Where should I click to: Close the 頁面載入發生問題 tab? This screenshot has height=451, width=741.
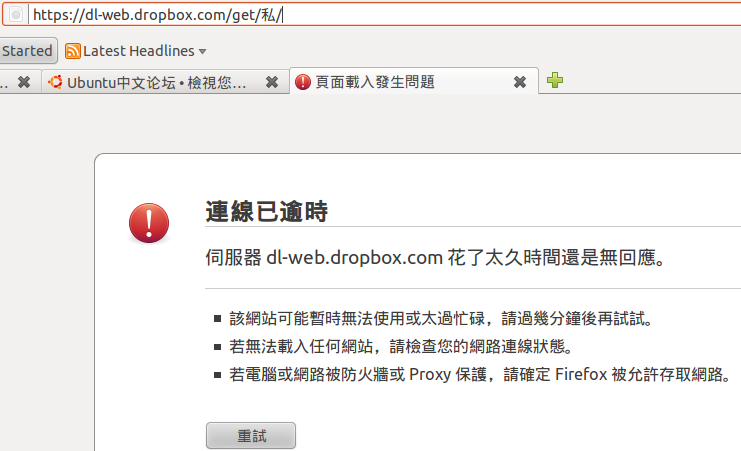(520, 82)
